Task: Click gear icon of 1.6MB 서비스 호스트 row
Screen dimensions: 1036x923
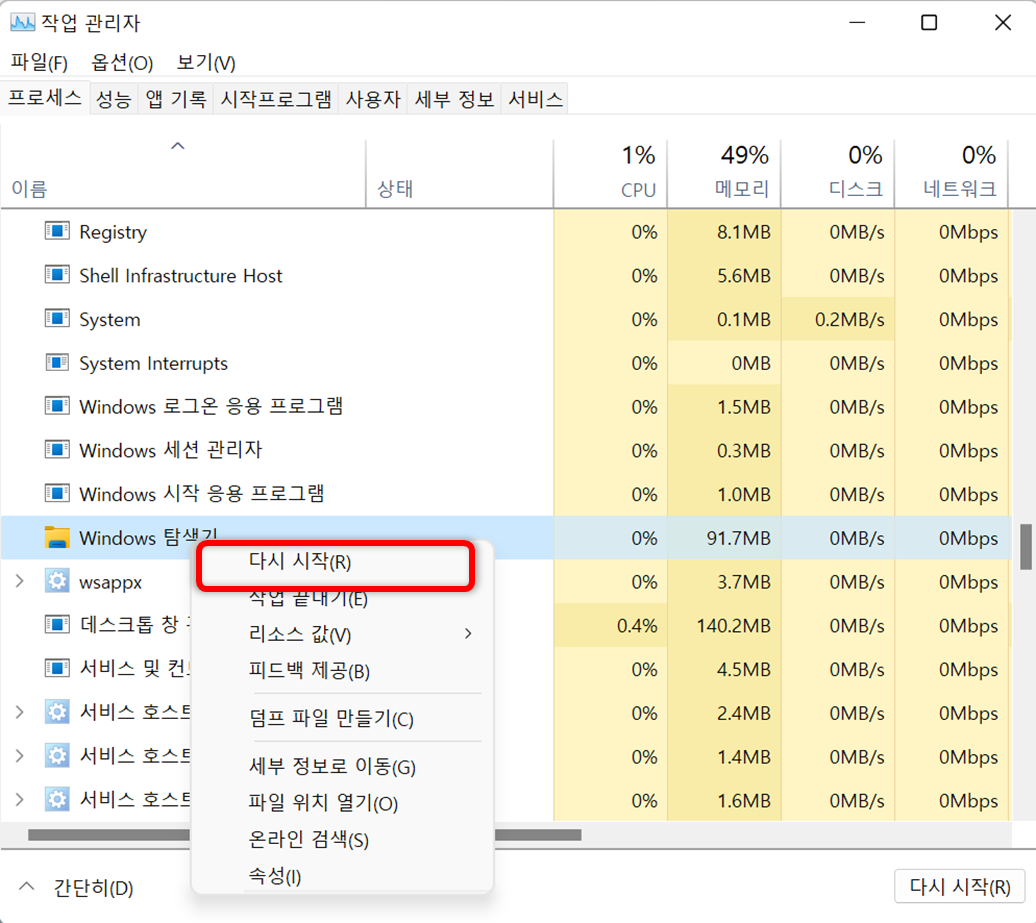Action: click(57, 800)
